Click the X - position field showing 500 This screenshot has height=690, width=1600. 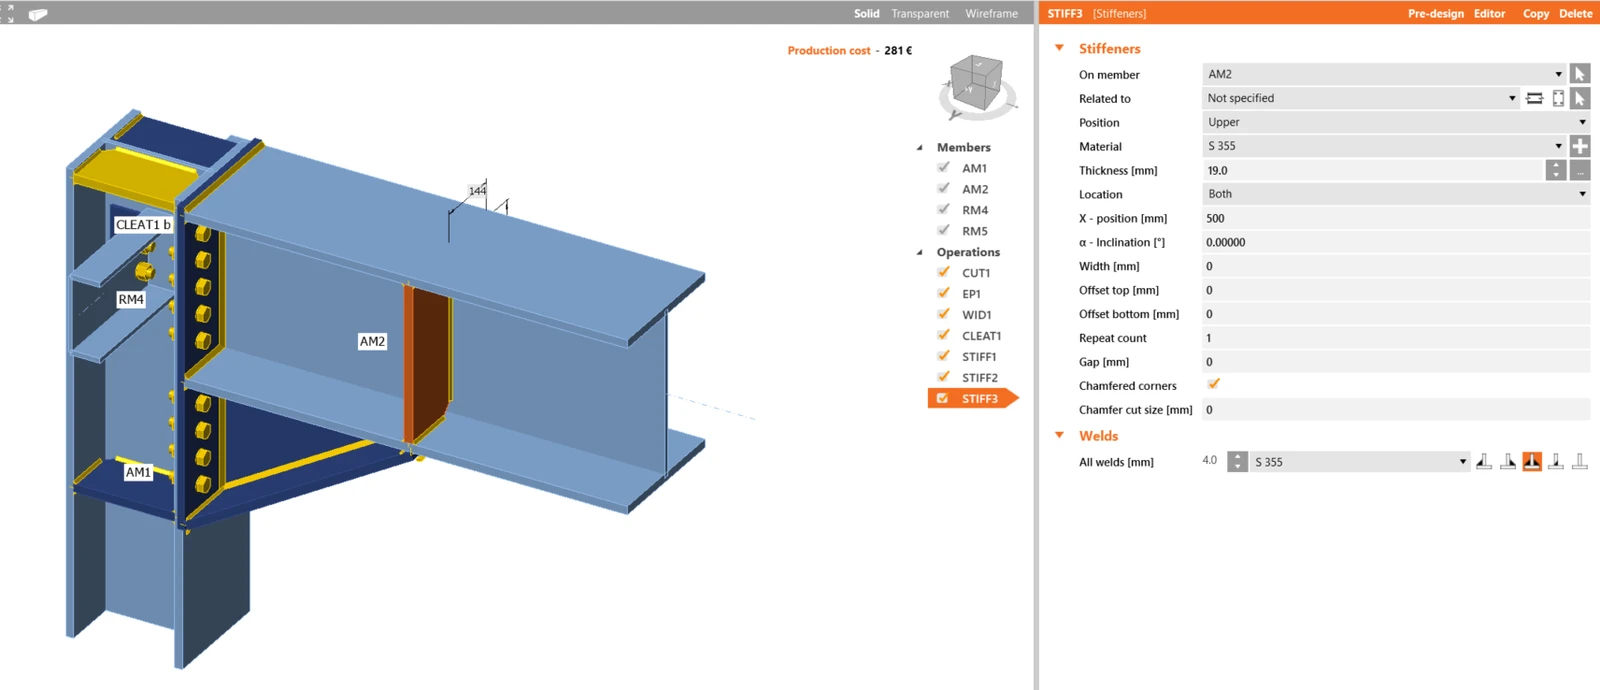coord(1396,218)
